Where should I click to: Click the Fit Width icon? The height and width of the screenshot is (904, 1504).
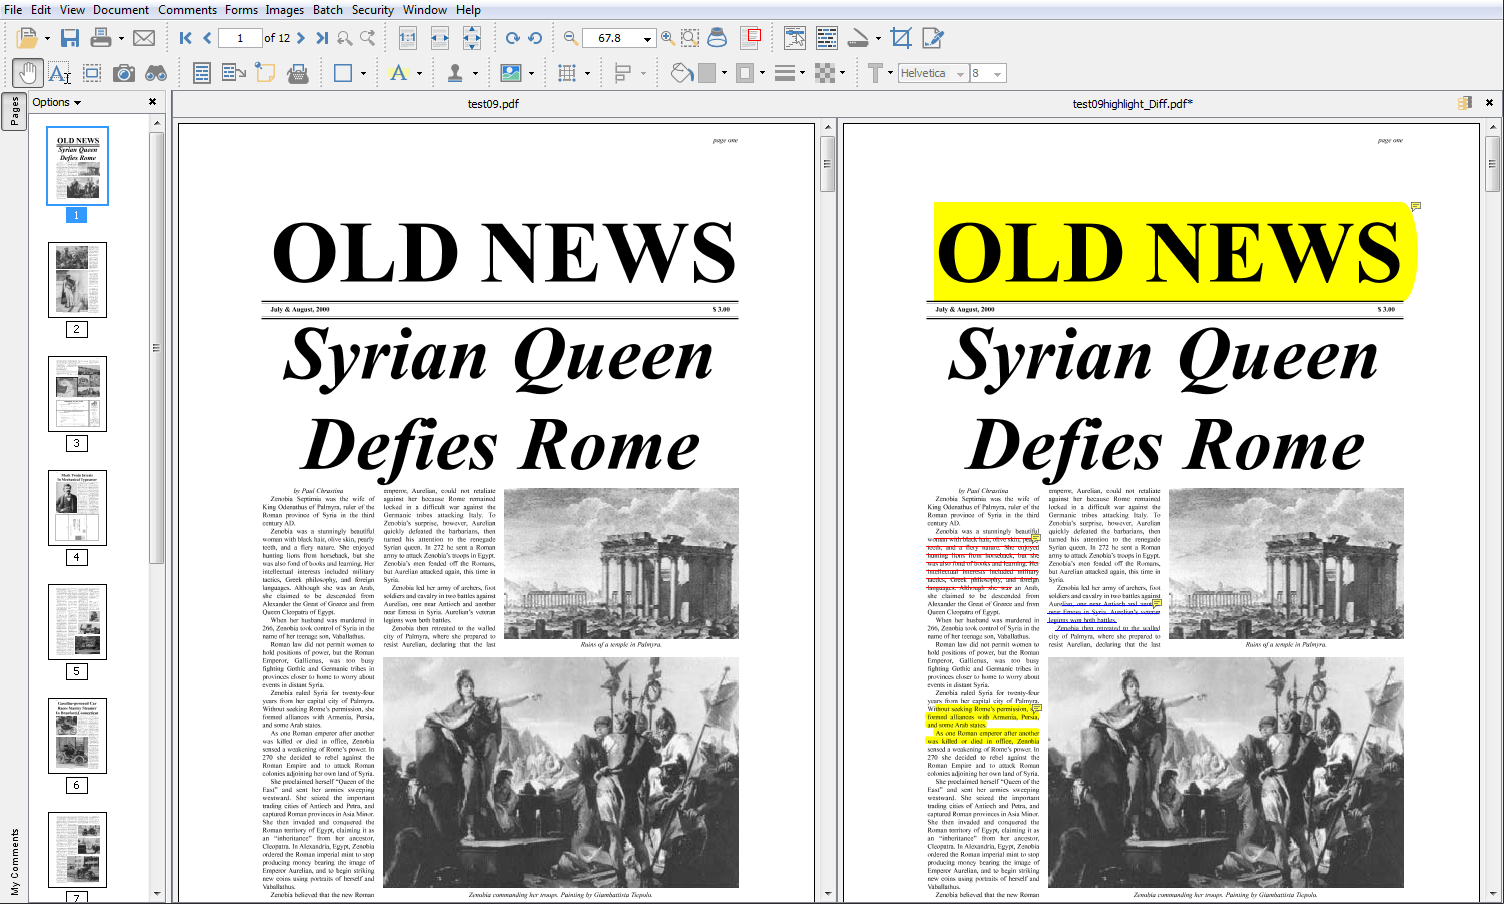tap(440, 38)
